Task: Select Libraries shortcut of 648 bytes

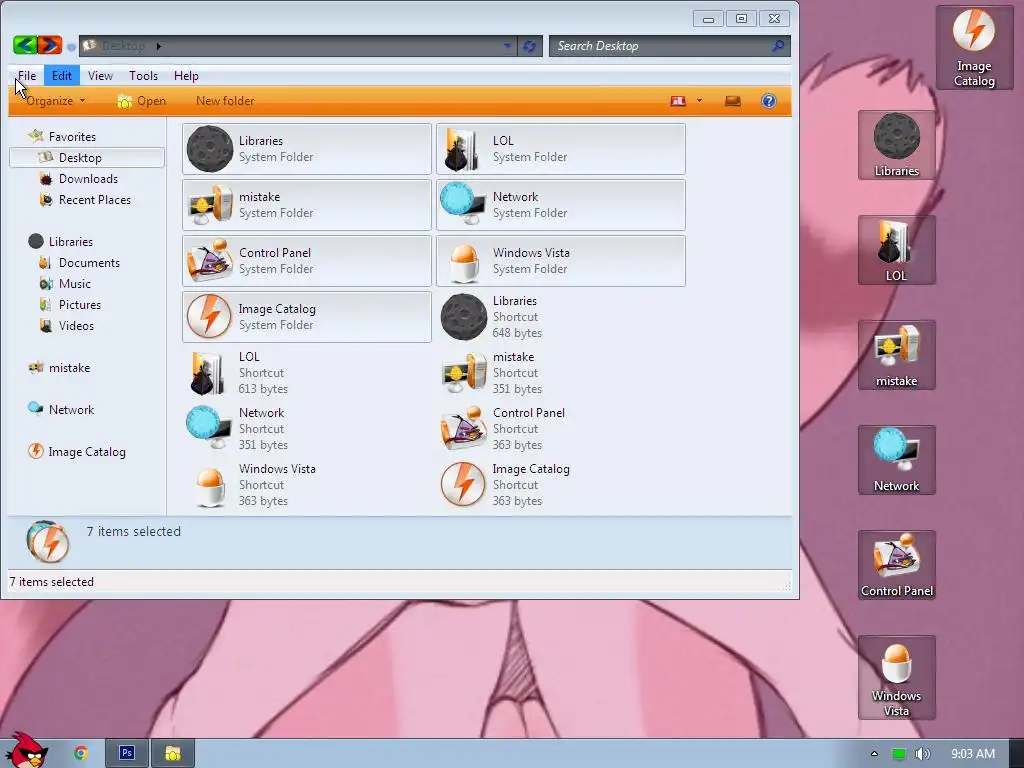Action: tap(560, 317)
